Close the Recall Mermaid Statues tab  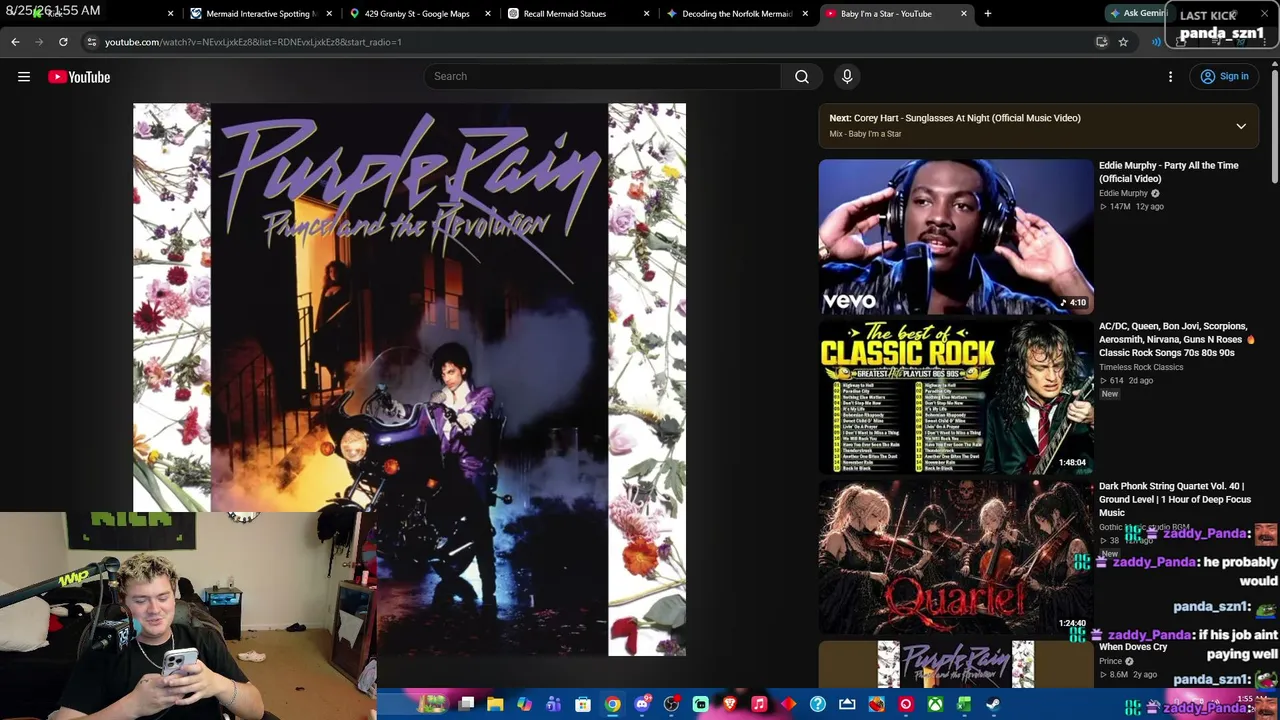[x=646, y=14]
